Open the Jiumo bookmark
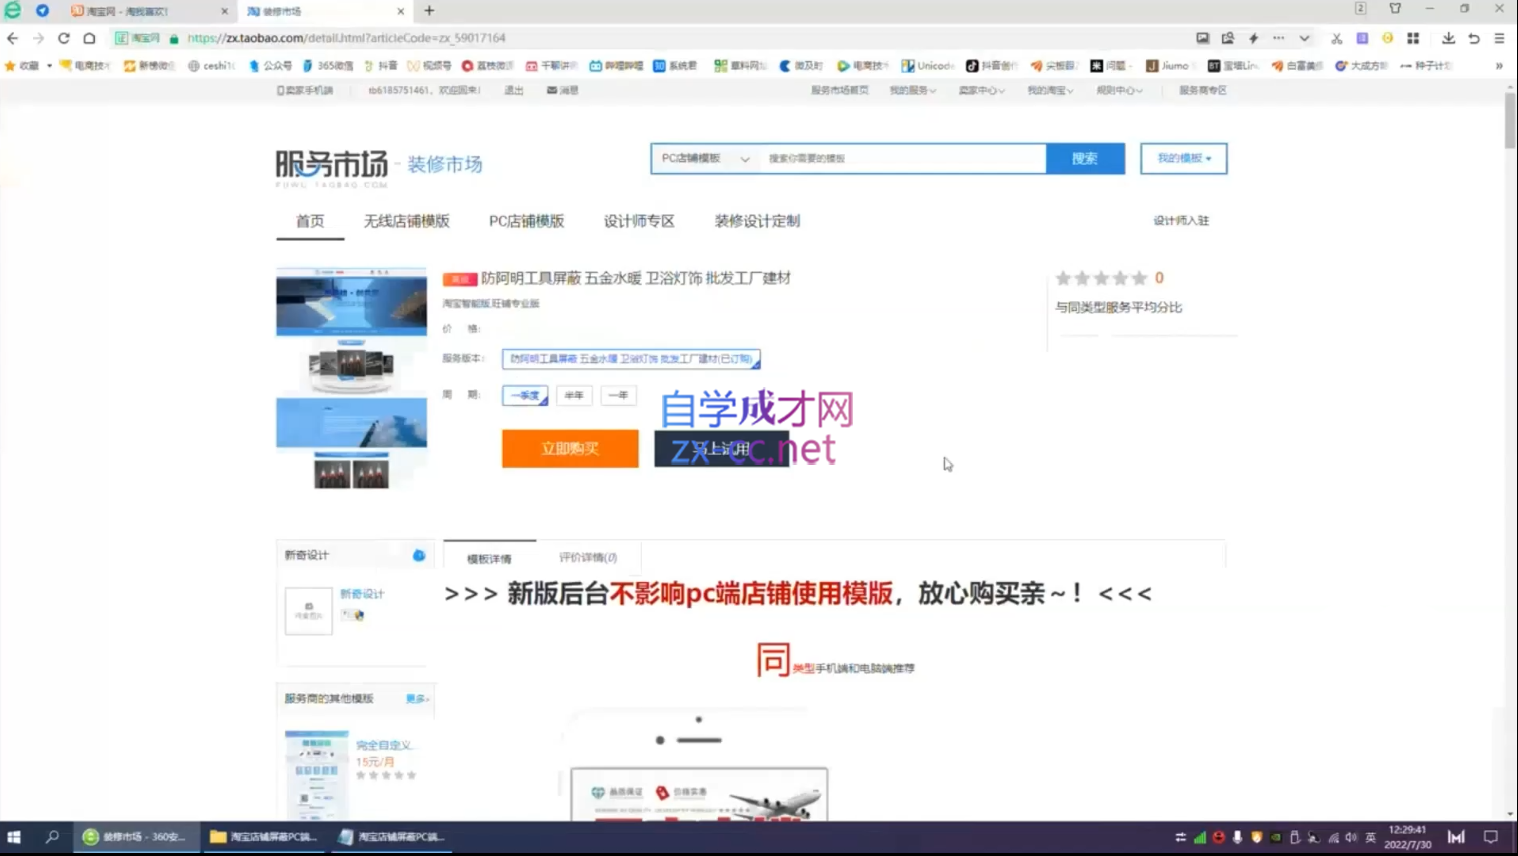 (x=1167, y=66)
